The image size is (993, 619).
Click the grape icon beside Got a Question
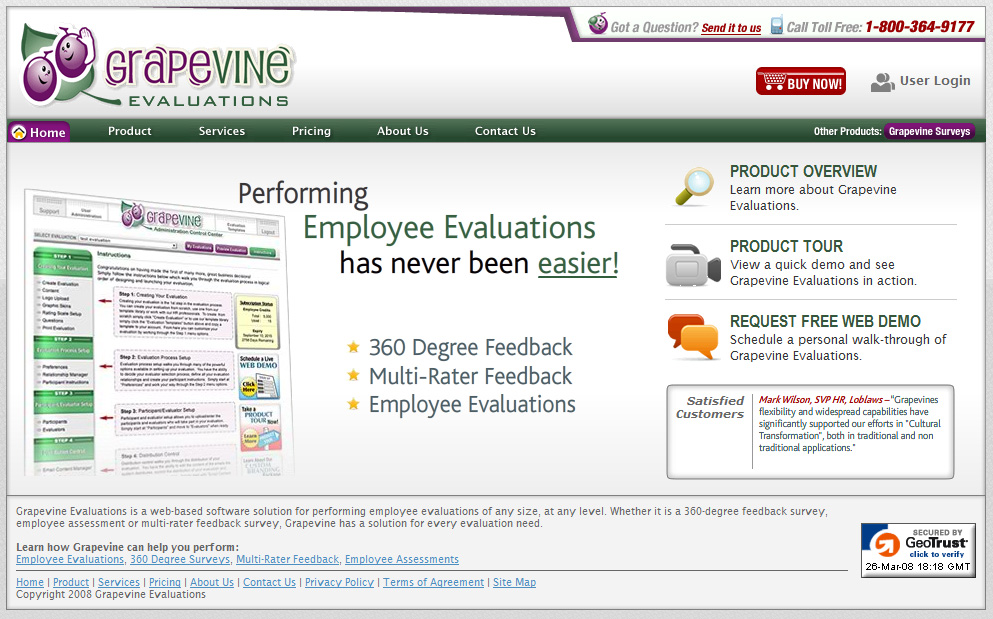(598, 24)
